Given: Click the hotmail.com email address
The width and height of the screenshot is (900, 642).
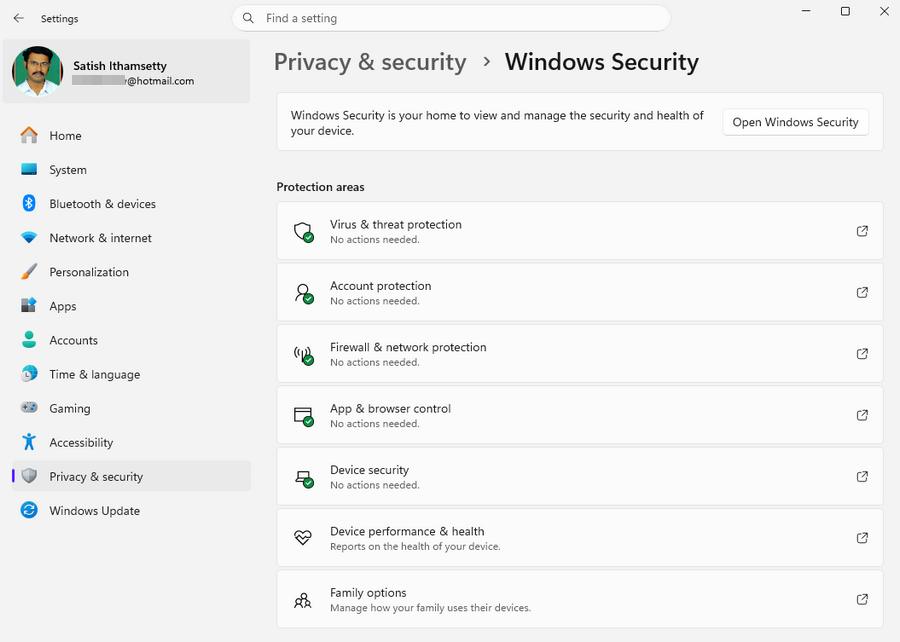Looking at the screenshot, I should [x=133, y=81].
